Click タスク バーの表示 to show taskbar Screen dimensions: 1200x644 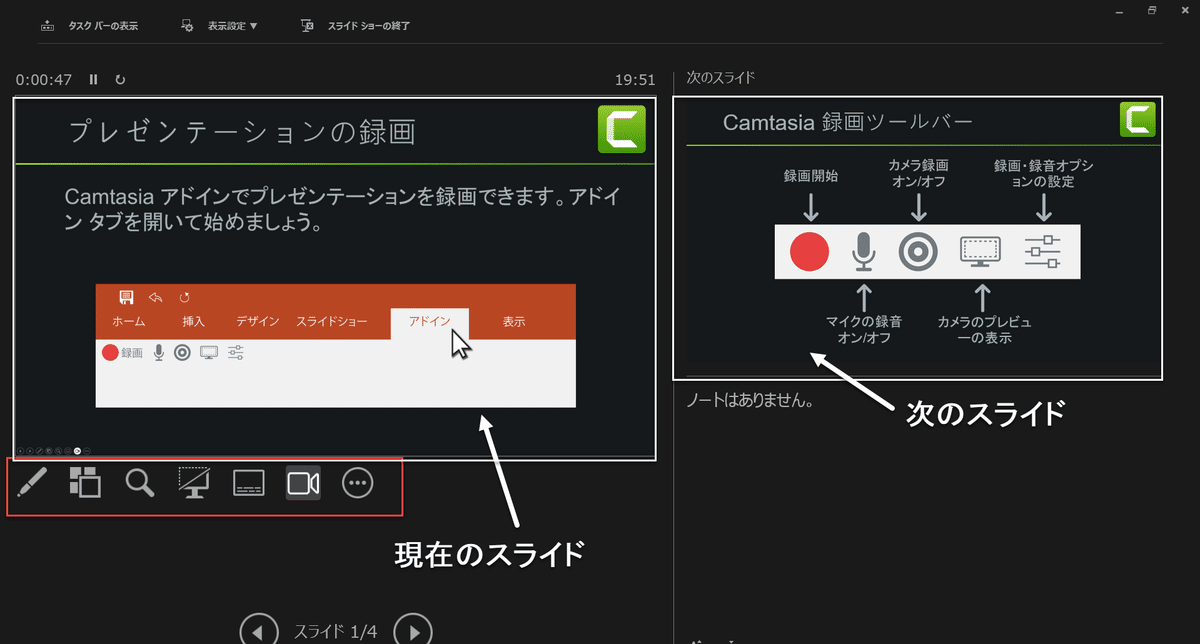(89, 26)
